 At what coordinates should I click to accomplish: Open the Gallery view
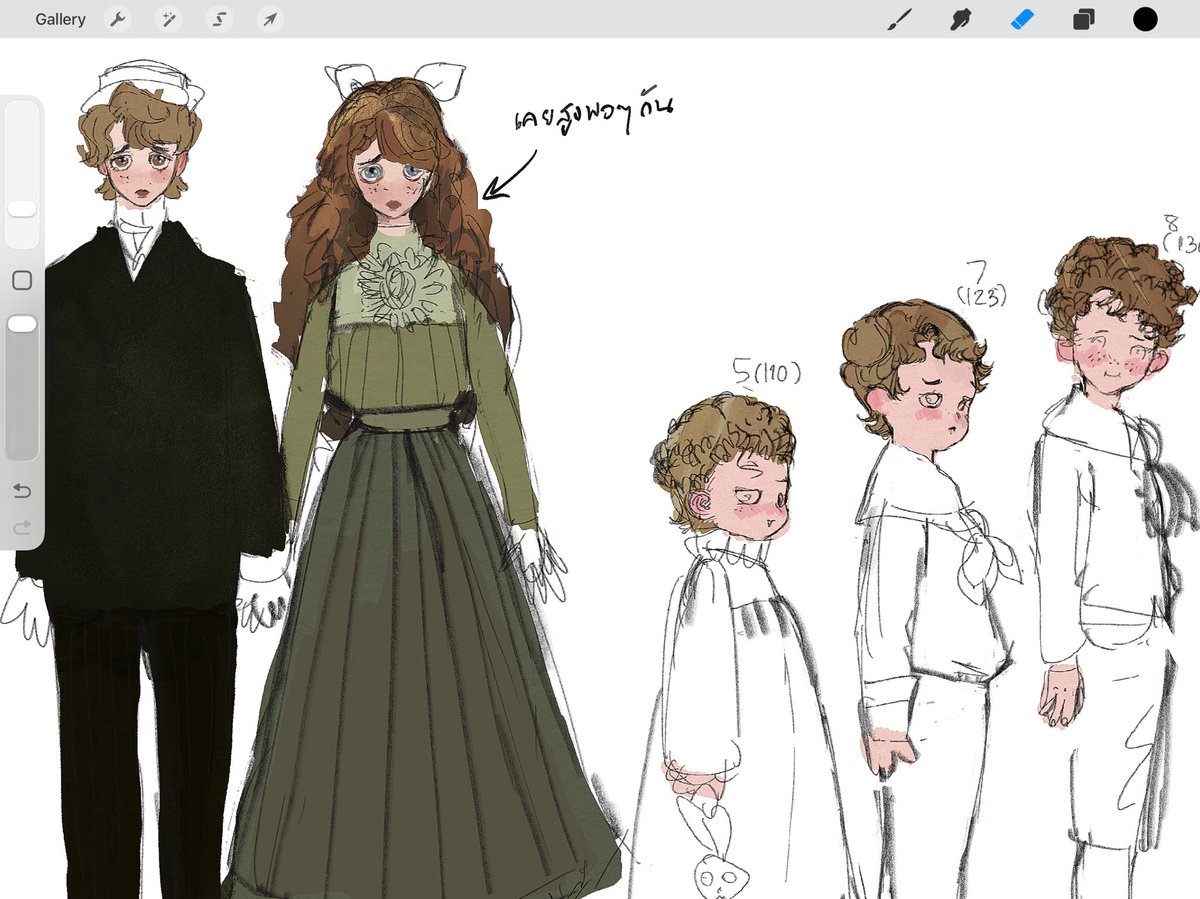click(x=60, y=19)
